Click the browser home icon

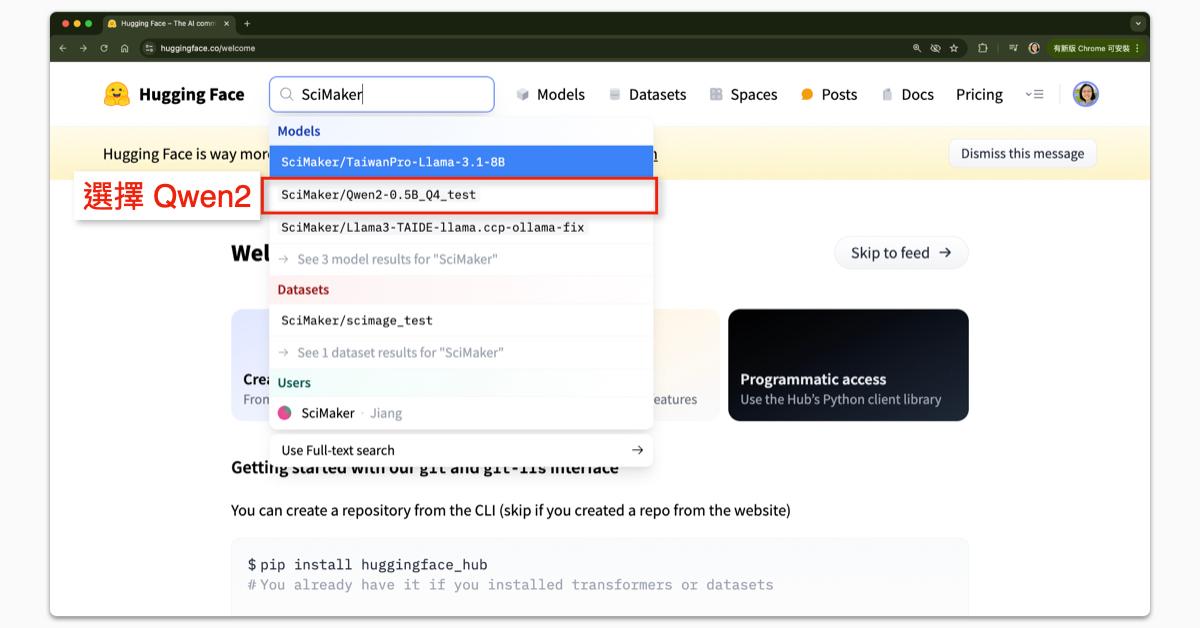pos(124,48)
